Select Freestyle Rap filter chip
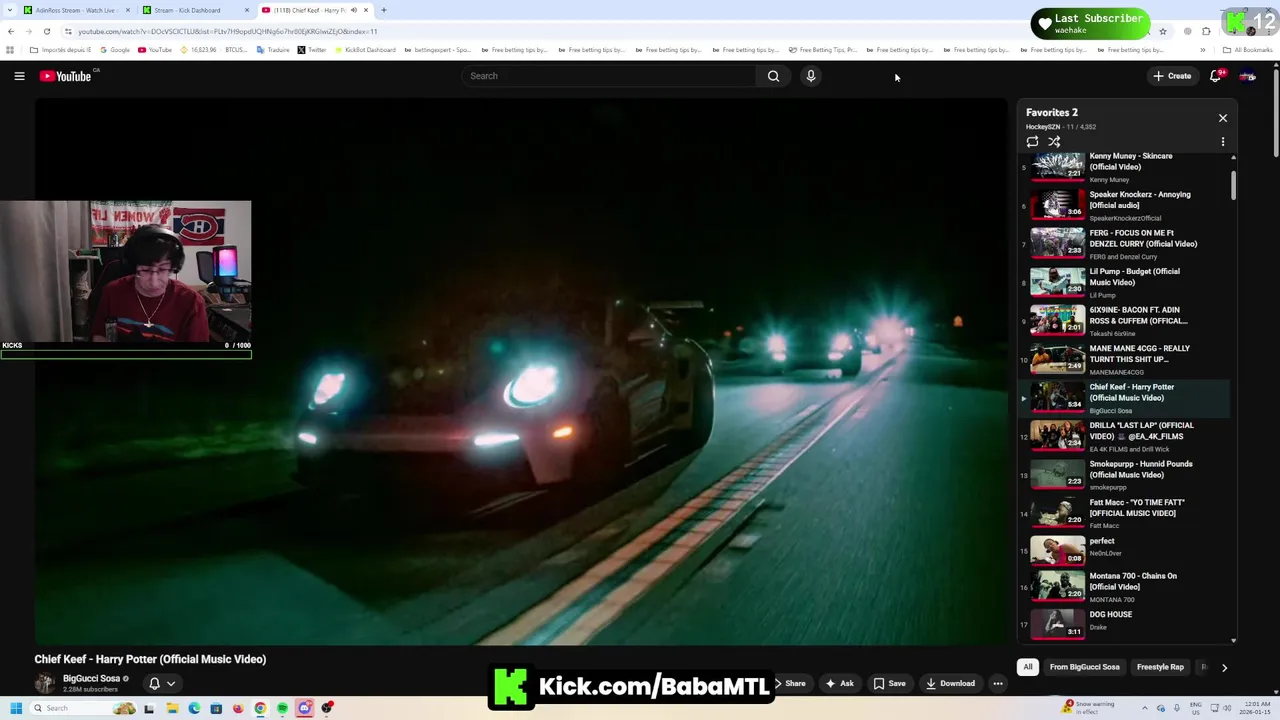Image resolution: width=1280 pixels, height=720 pixels. [1160, 667]
